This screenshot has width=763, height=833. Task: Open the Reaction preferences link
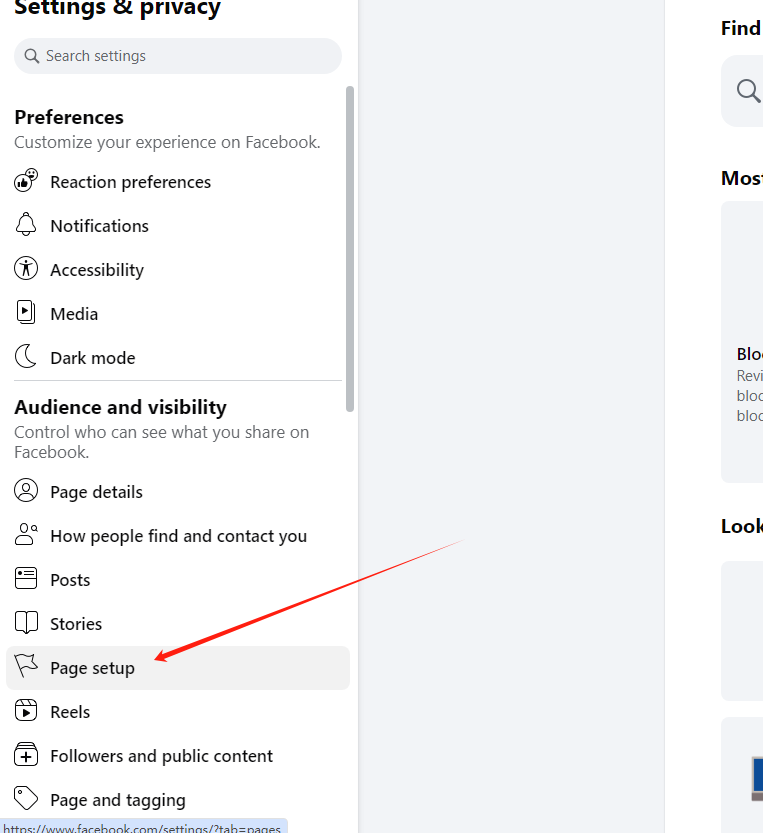click(x=130, y=182)
